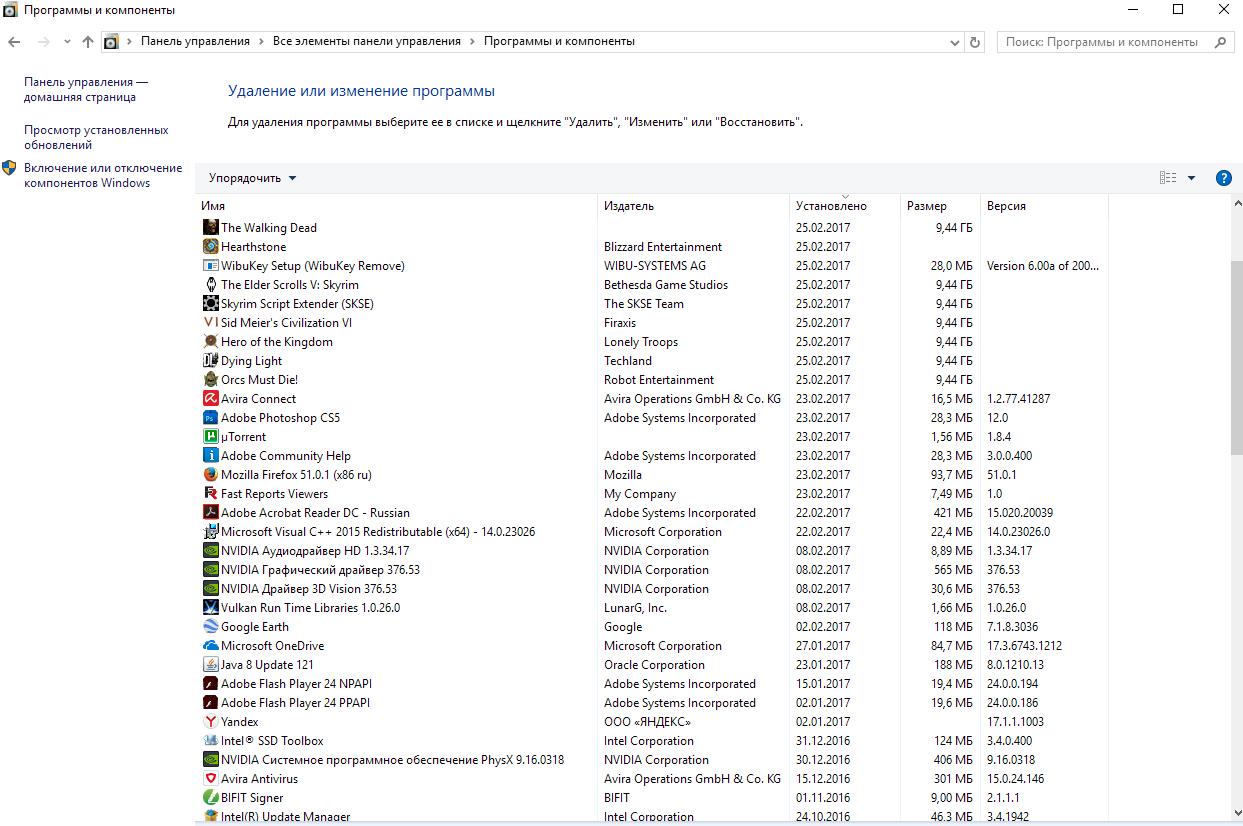Click The Walking Dead program icon
This screenshot has width=1243, height=826.
tap(211, 228)
